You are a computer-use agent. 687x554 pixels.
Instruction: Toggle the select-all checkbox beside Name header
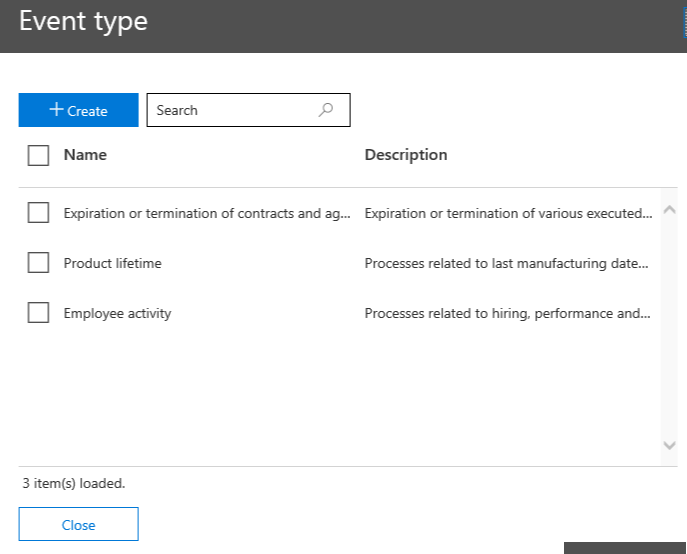point(39,155)
